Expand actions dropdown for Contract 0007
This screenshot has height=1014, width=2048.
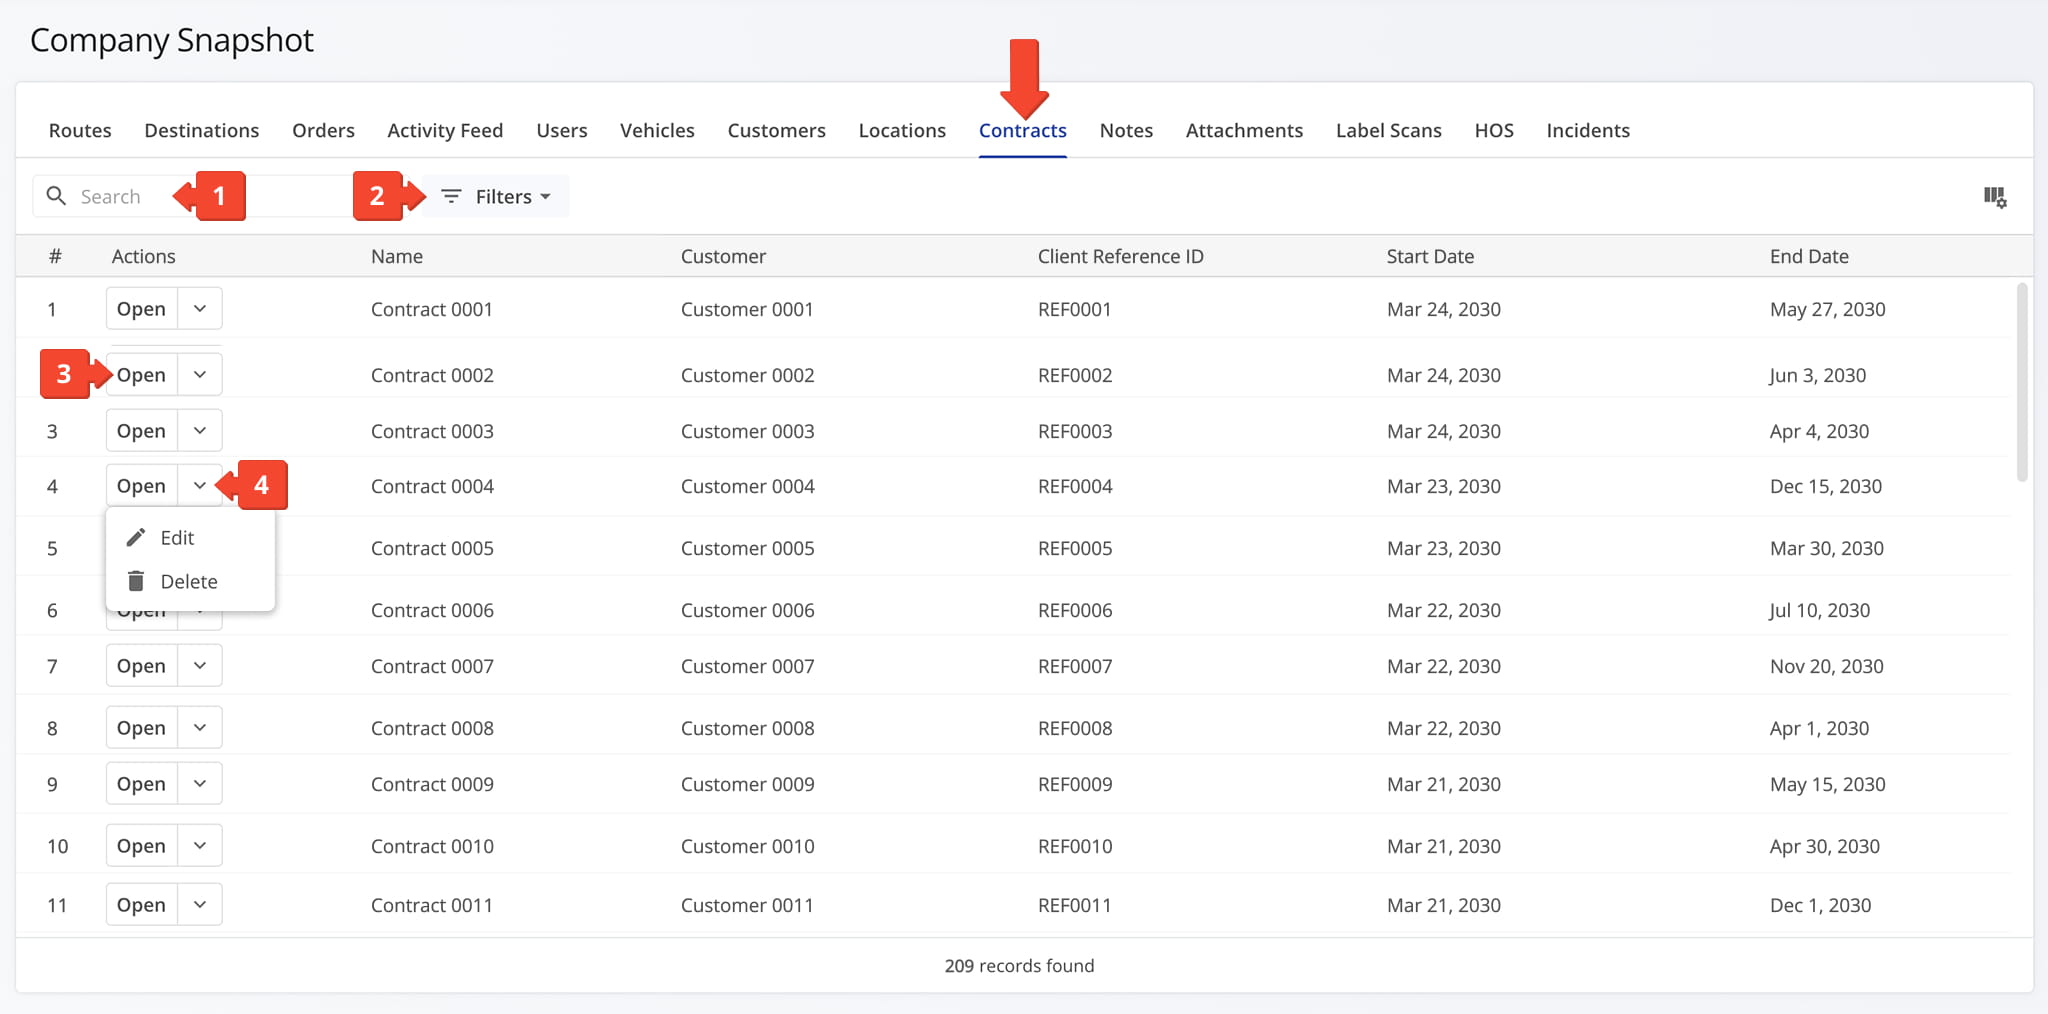[200, 665]
